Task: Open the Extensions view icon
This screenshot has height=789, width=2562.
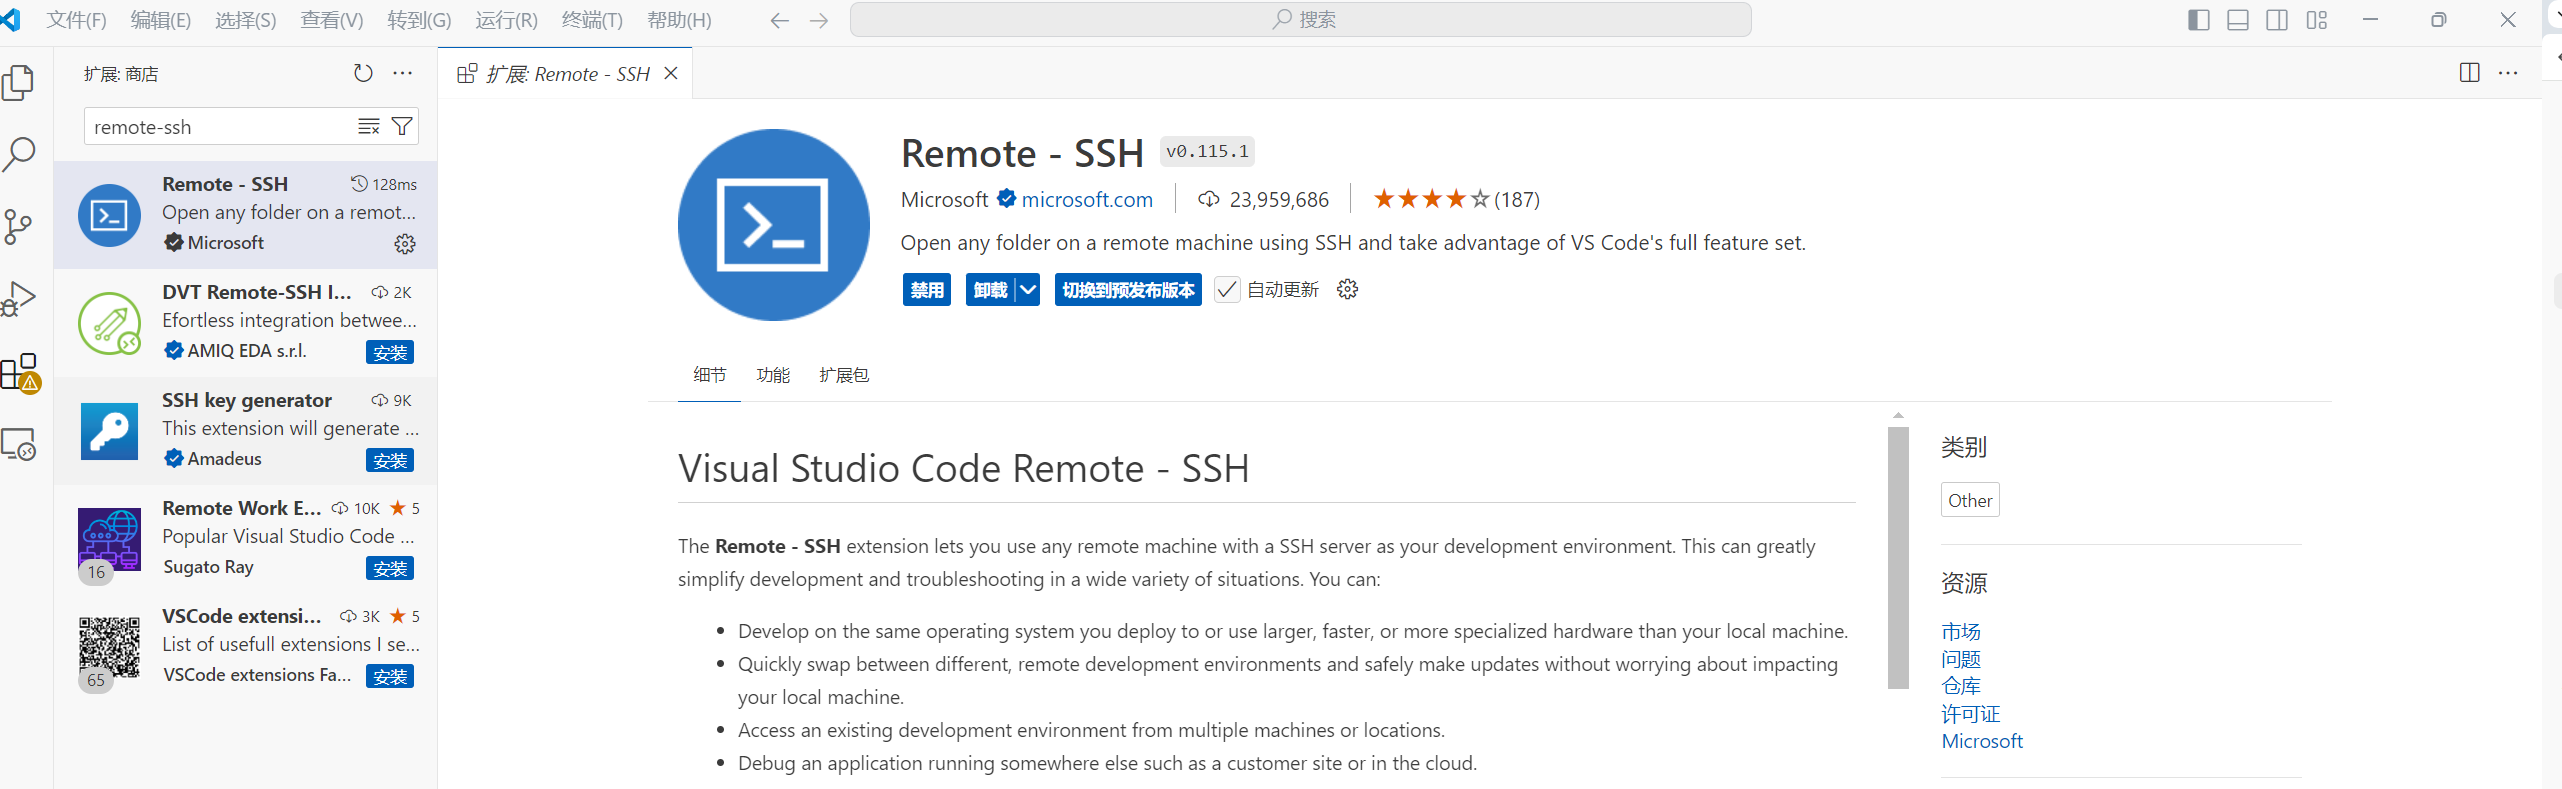Action: pos(19,372)
